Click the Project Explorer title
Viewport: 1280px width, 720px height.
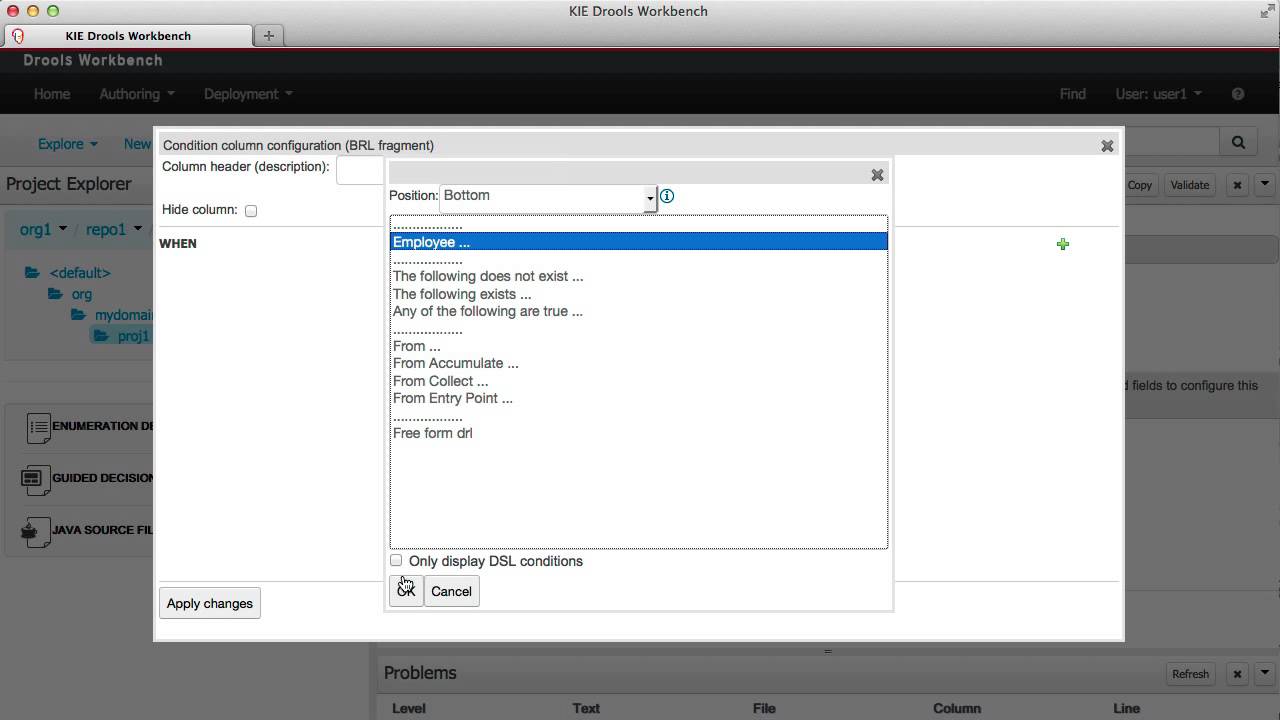(x=69, y=184)
